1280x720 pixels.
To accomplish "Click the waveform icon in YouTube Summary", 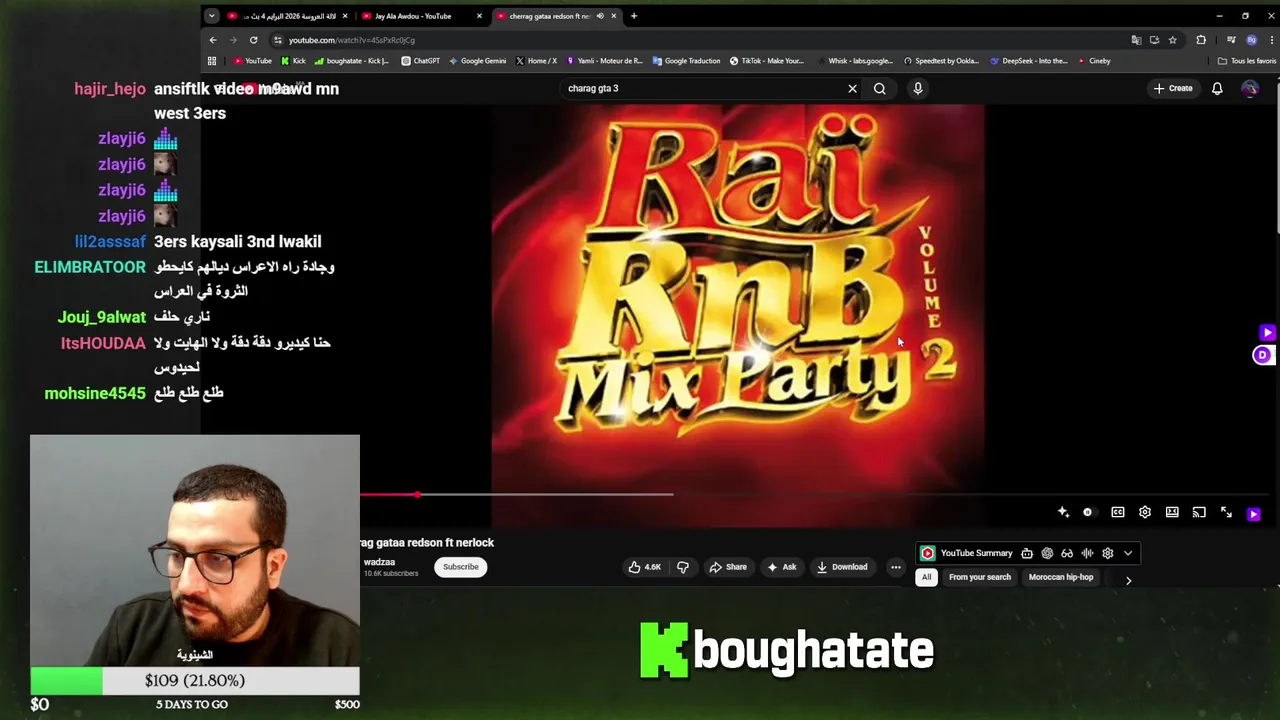I will 1087,553.
